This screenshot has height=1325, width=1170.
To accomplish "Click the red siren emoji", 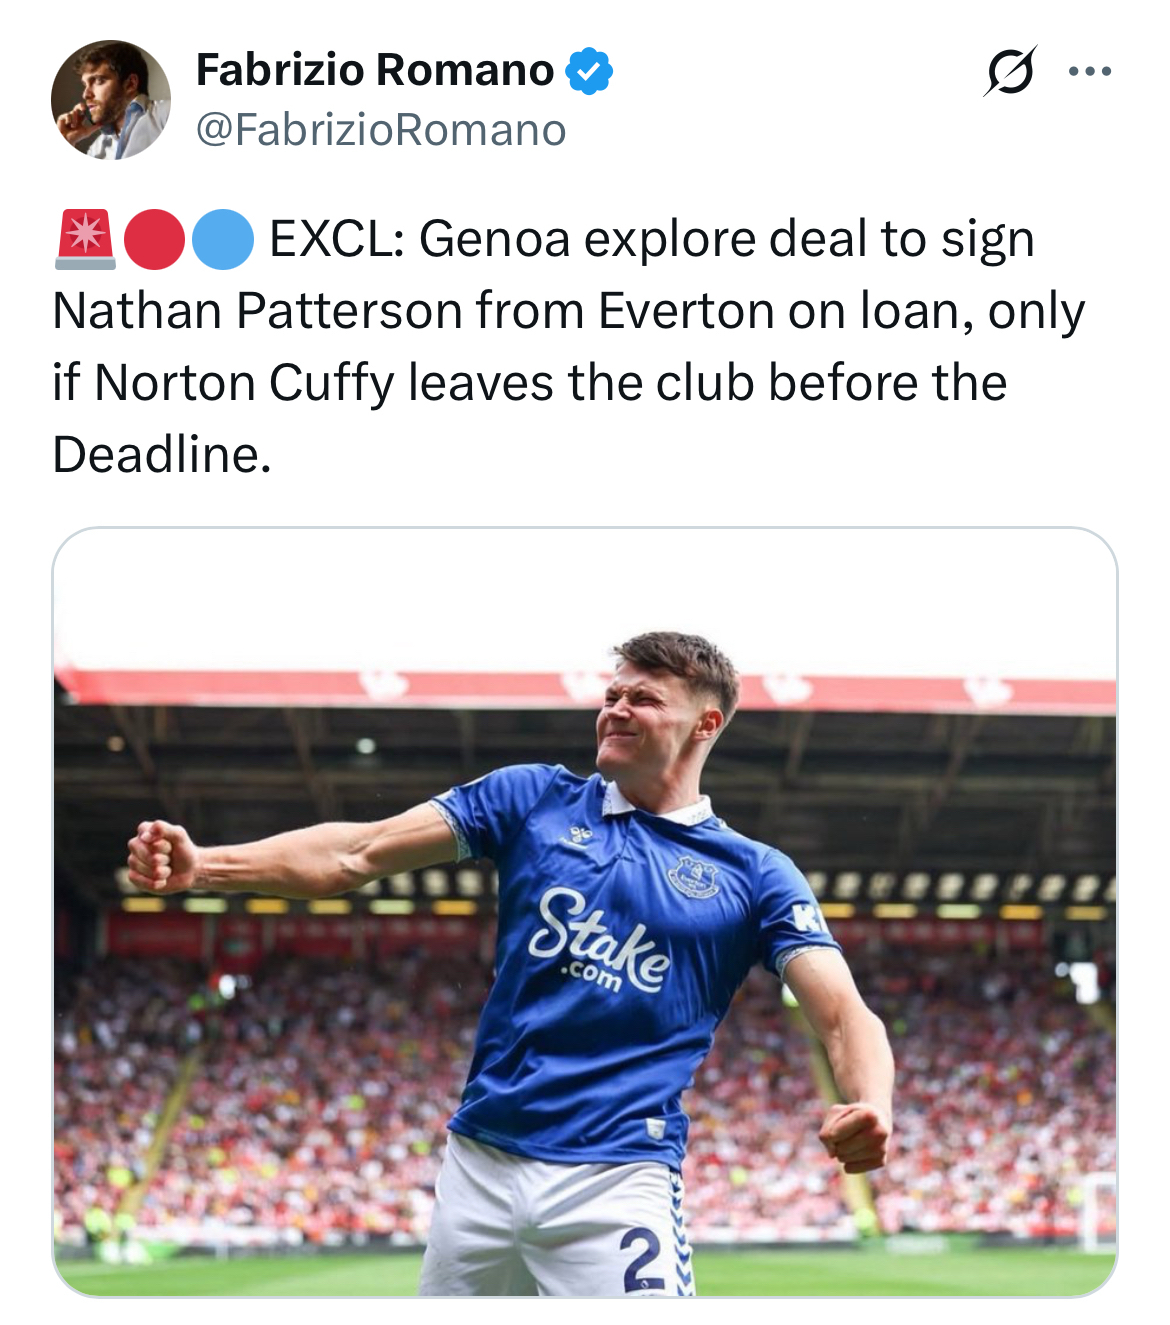I will point(85,240).
